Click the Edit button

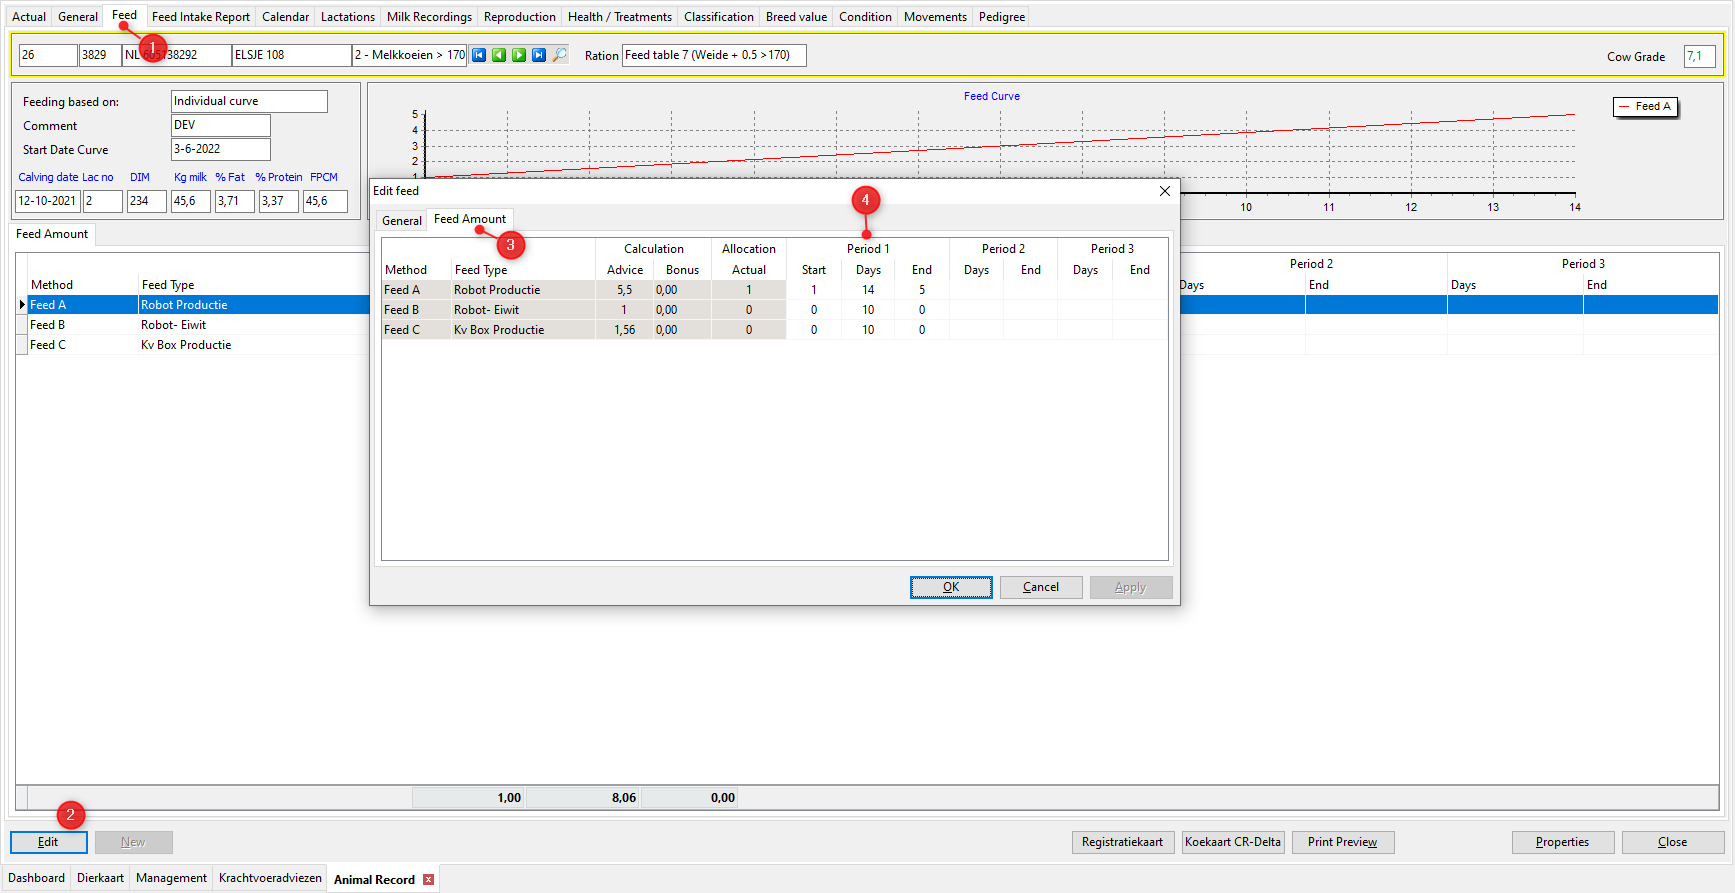click(48, 842)
